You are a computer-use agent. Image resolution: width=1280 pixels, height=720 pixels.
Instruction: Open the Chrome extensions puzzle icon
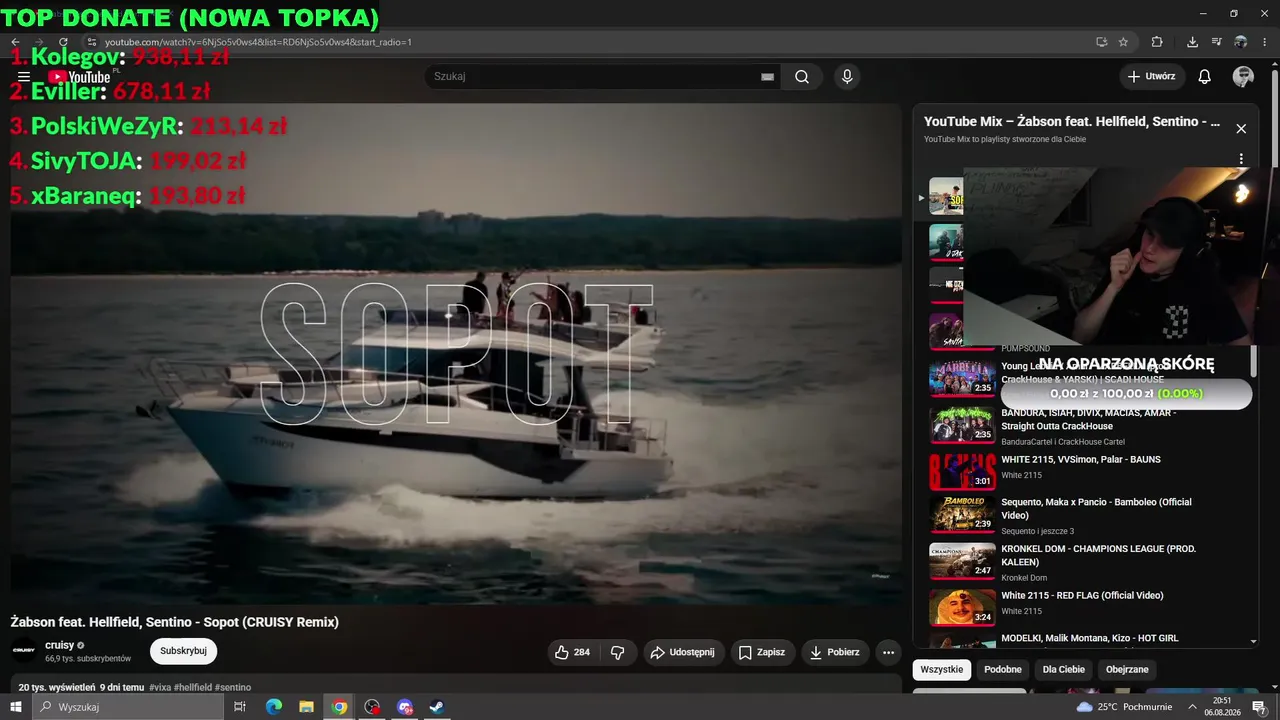1157,42
